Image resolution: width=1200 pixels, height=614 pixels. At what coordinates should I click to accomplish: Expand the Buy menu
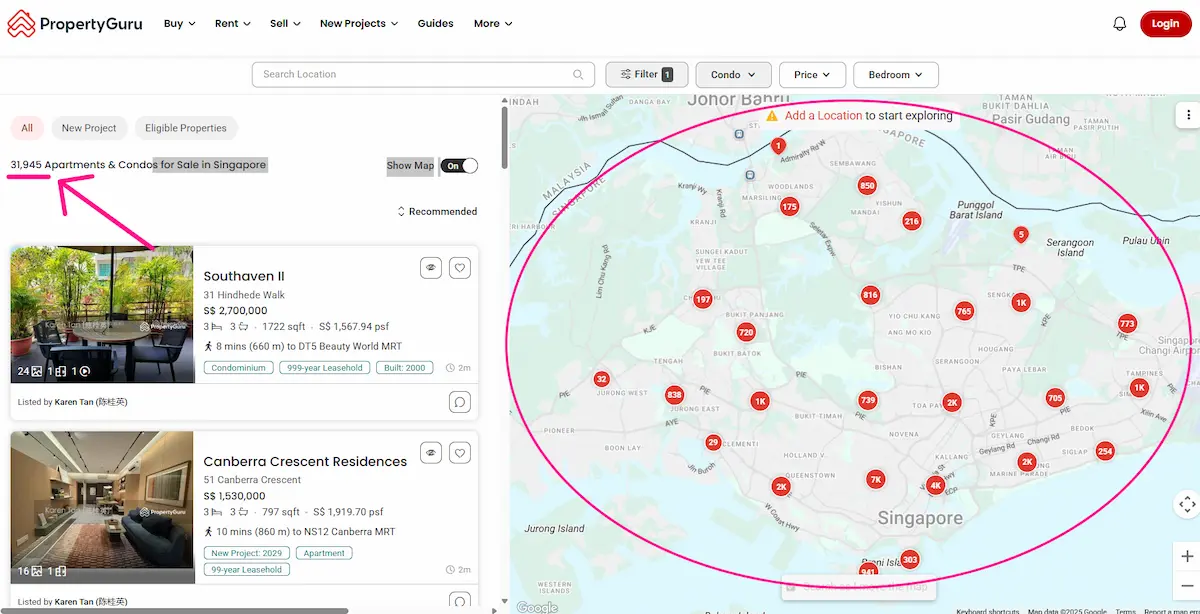click(180, 24)
